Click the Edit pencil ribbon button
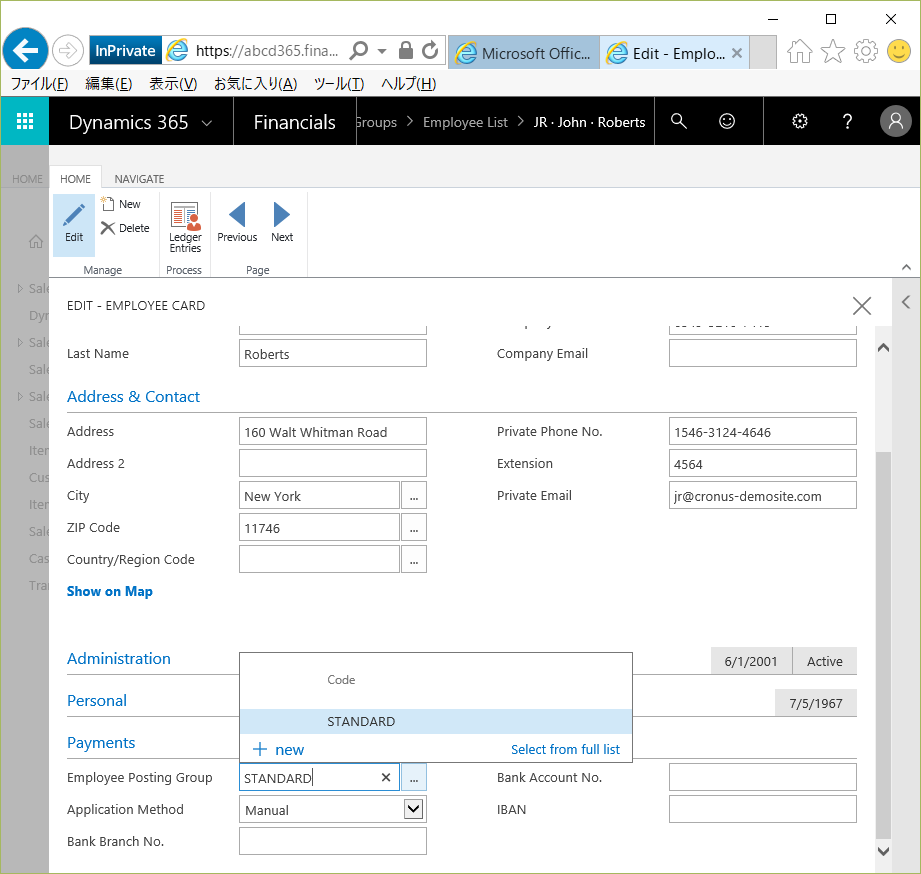Viewport: 921px width, 874px height. pos(74,224)
